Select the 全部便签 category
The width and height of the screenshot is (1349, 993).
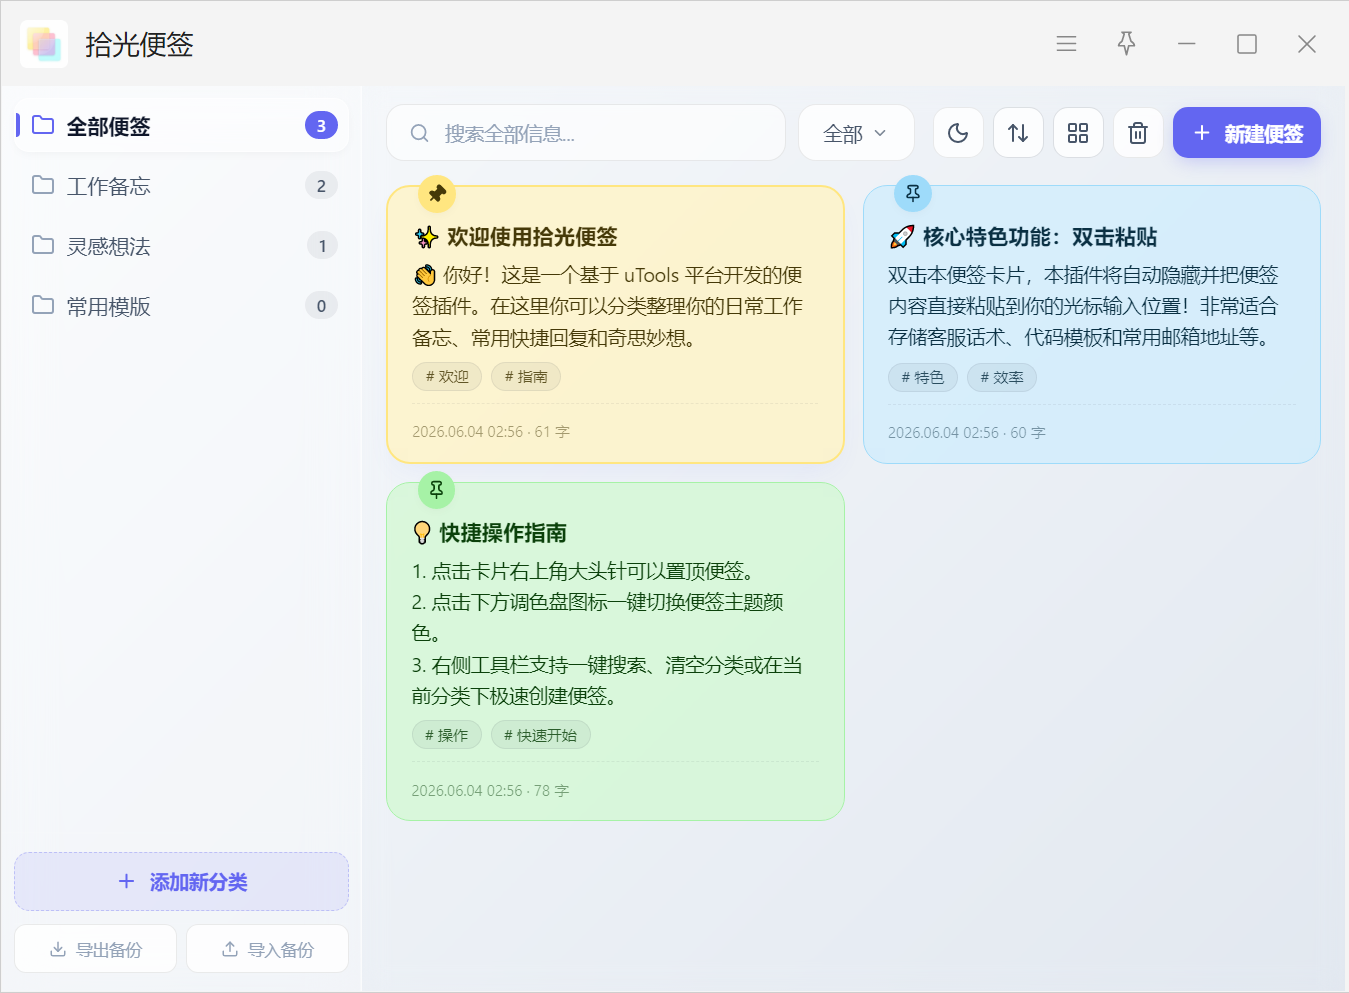click(x=181, y=126)
